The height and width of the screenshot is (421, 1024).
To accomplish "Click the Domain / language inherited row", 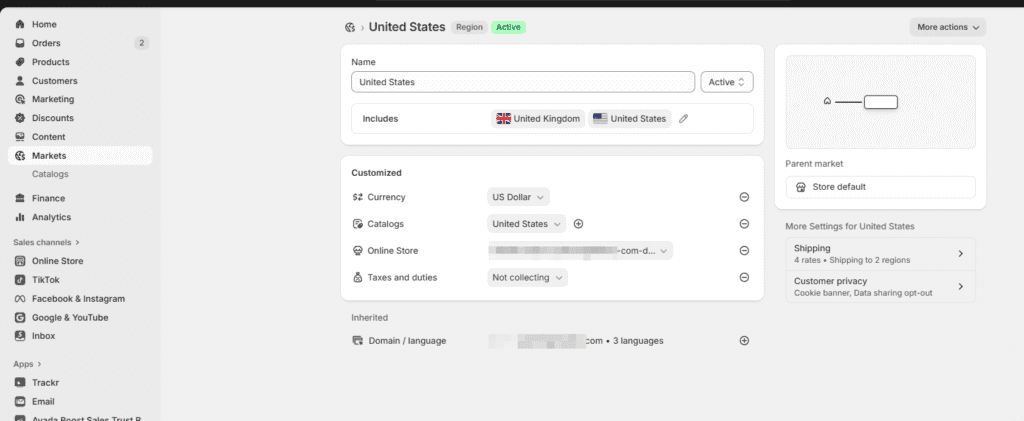I will point(551,341).
